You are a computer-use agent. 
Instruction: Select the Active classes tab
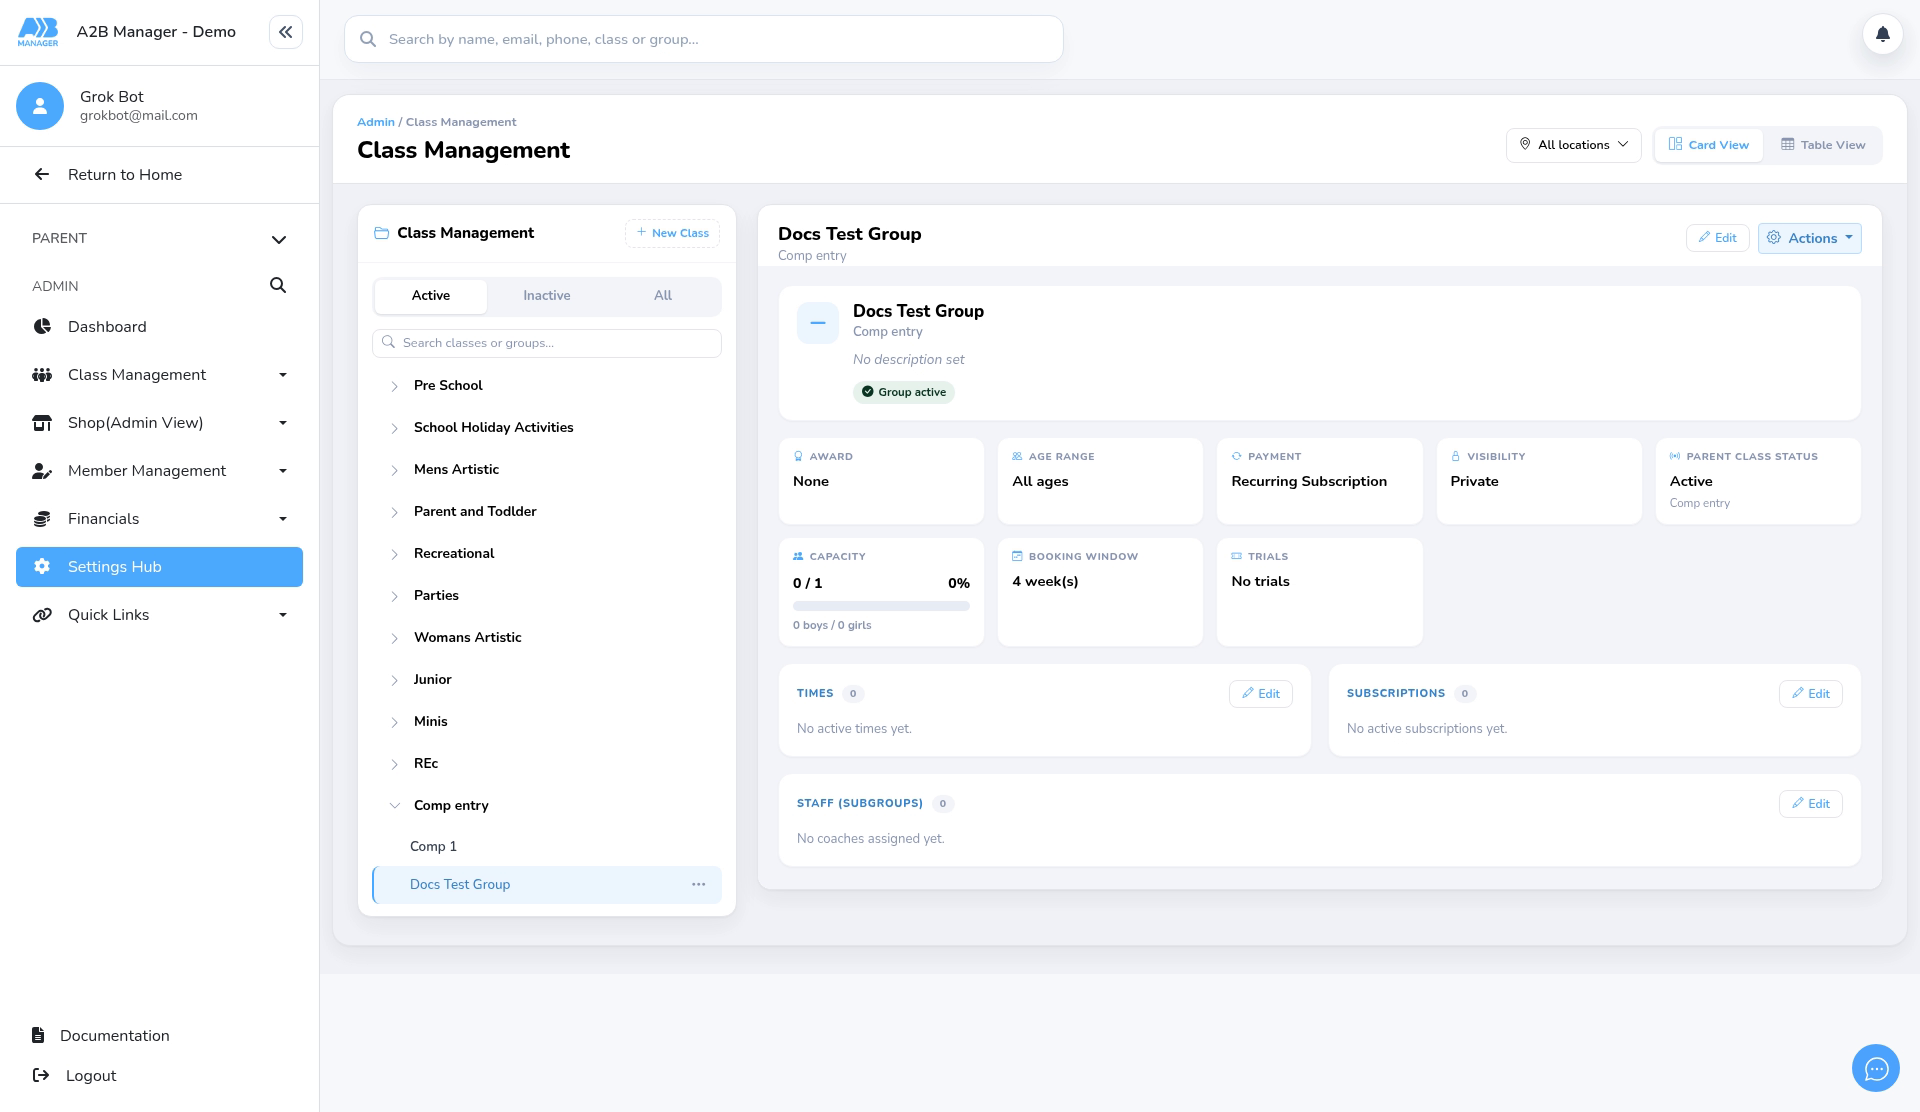[x=431, y=296]
